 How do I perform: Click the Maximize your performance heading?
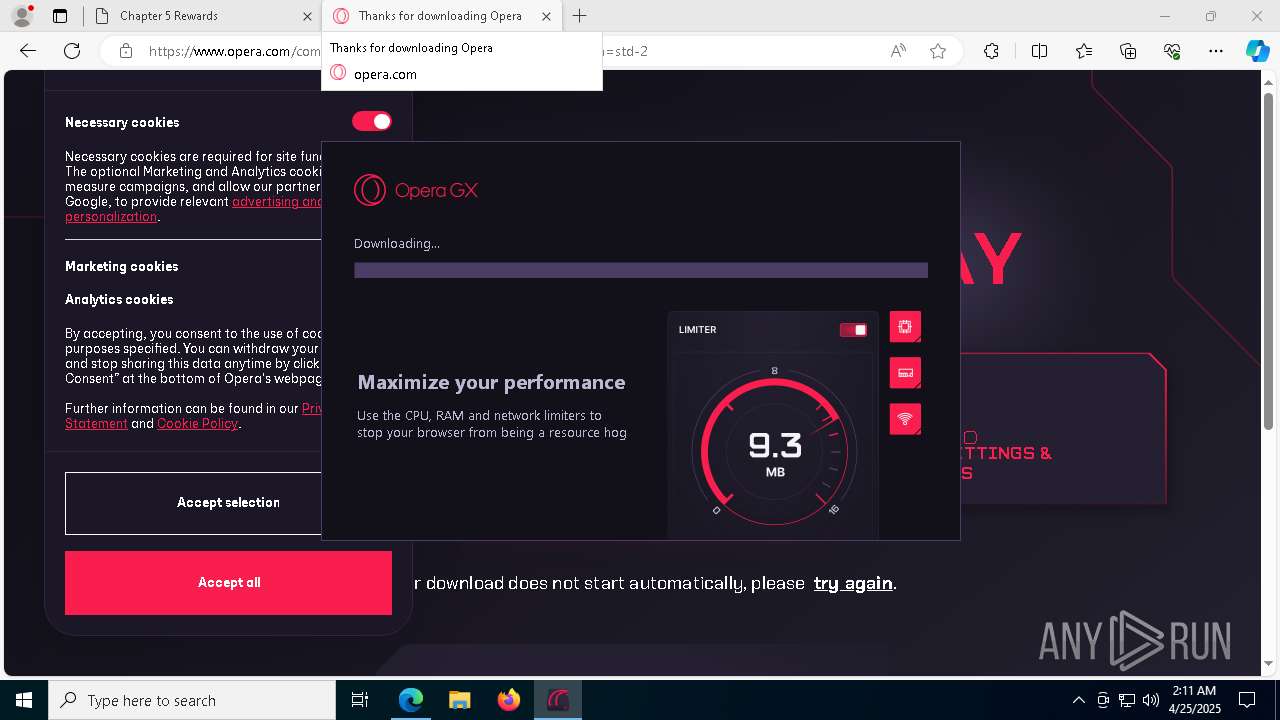click(x=491, y=382)
